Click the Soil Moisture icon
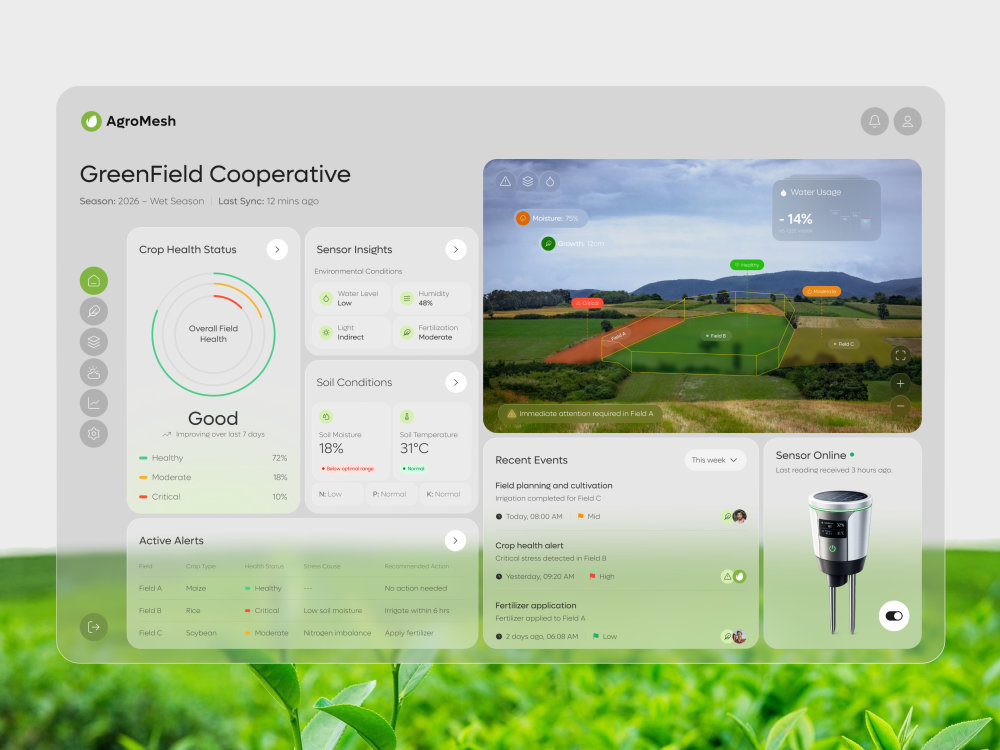The image size is (1000, 750). [x=326, y=416]
